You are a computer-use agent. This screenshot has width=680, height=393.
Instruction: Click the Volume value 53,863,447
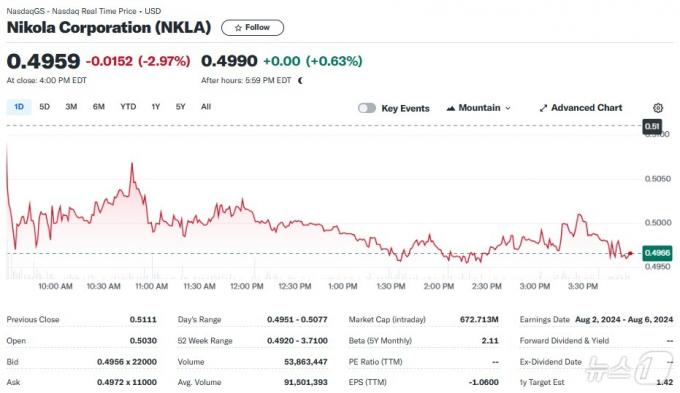(x=306, y=362)
